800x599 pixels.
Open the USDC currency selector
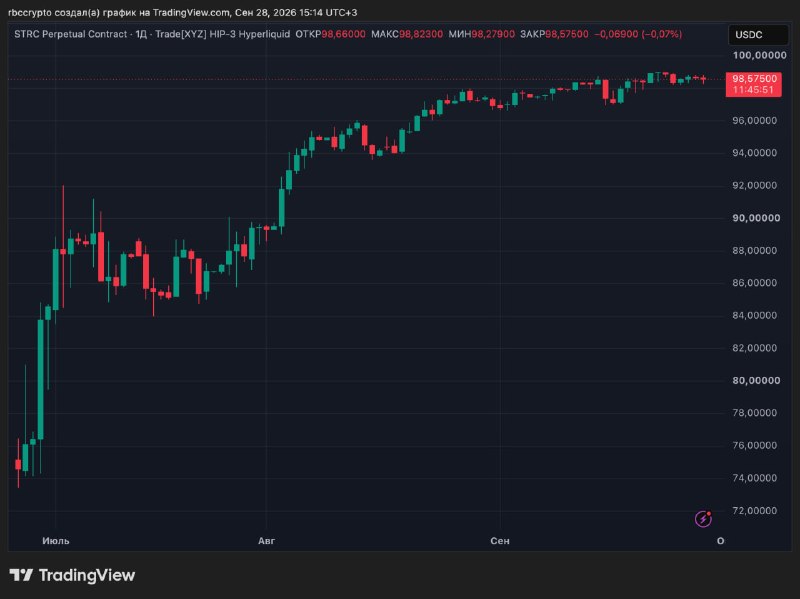pyautogui.click(x=758, y=35)
